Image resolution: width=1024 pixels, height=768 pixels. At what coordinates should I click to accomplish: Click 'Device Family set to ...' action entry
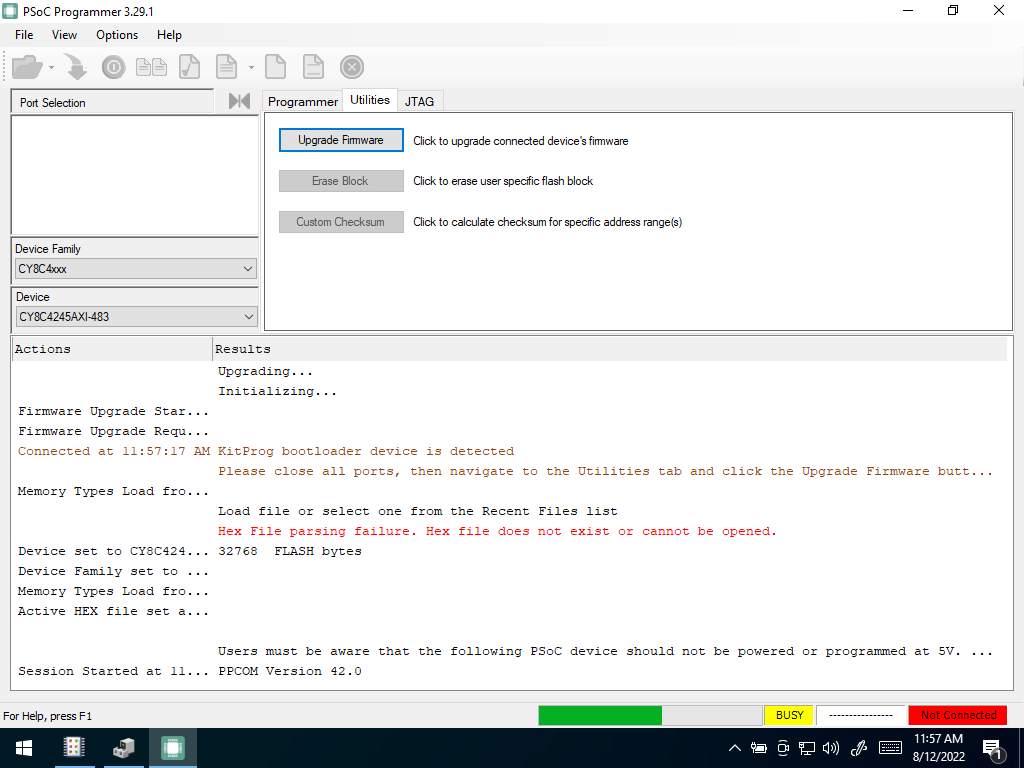(x=113, y=571)
